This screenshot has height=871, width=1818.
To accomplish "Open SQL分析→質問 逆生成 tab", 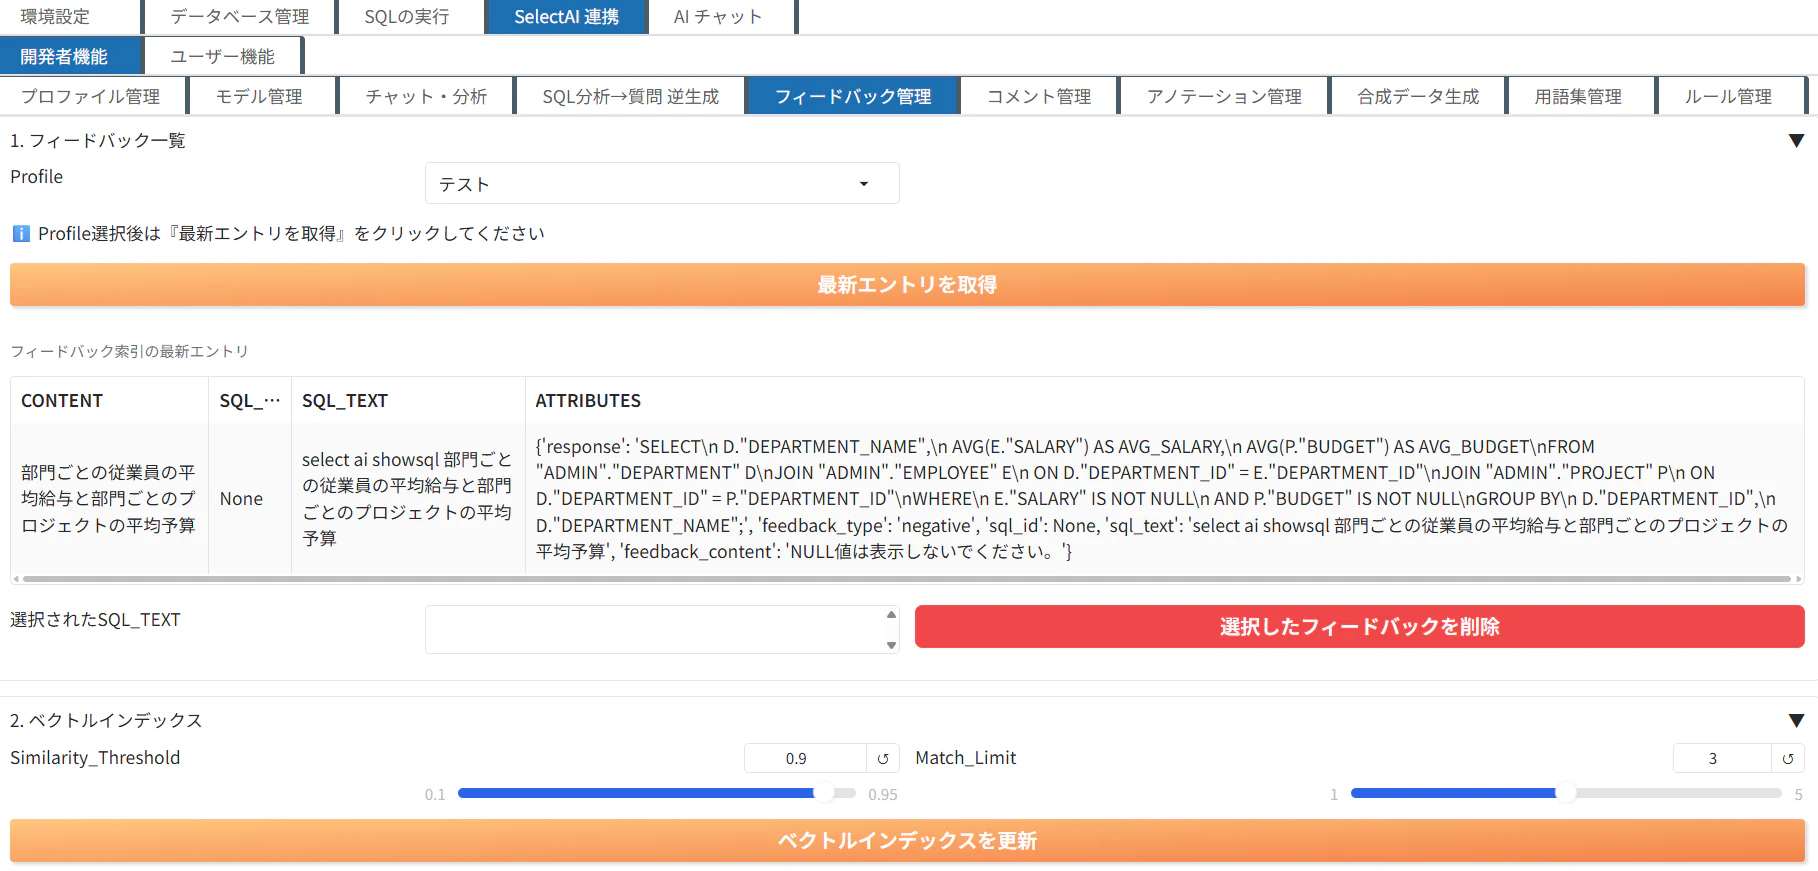I will 631,97.
